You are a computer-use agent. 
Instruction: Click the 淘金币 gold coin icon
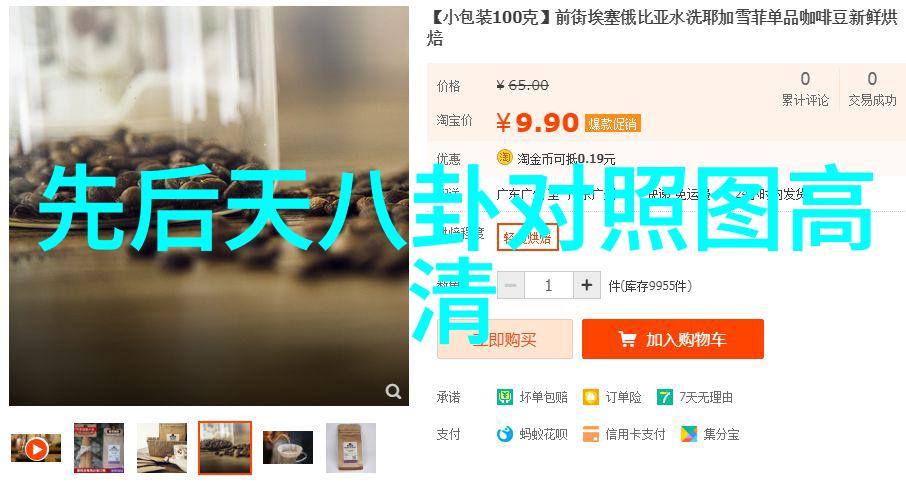pyautogui.click(x=505, y=157)
